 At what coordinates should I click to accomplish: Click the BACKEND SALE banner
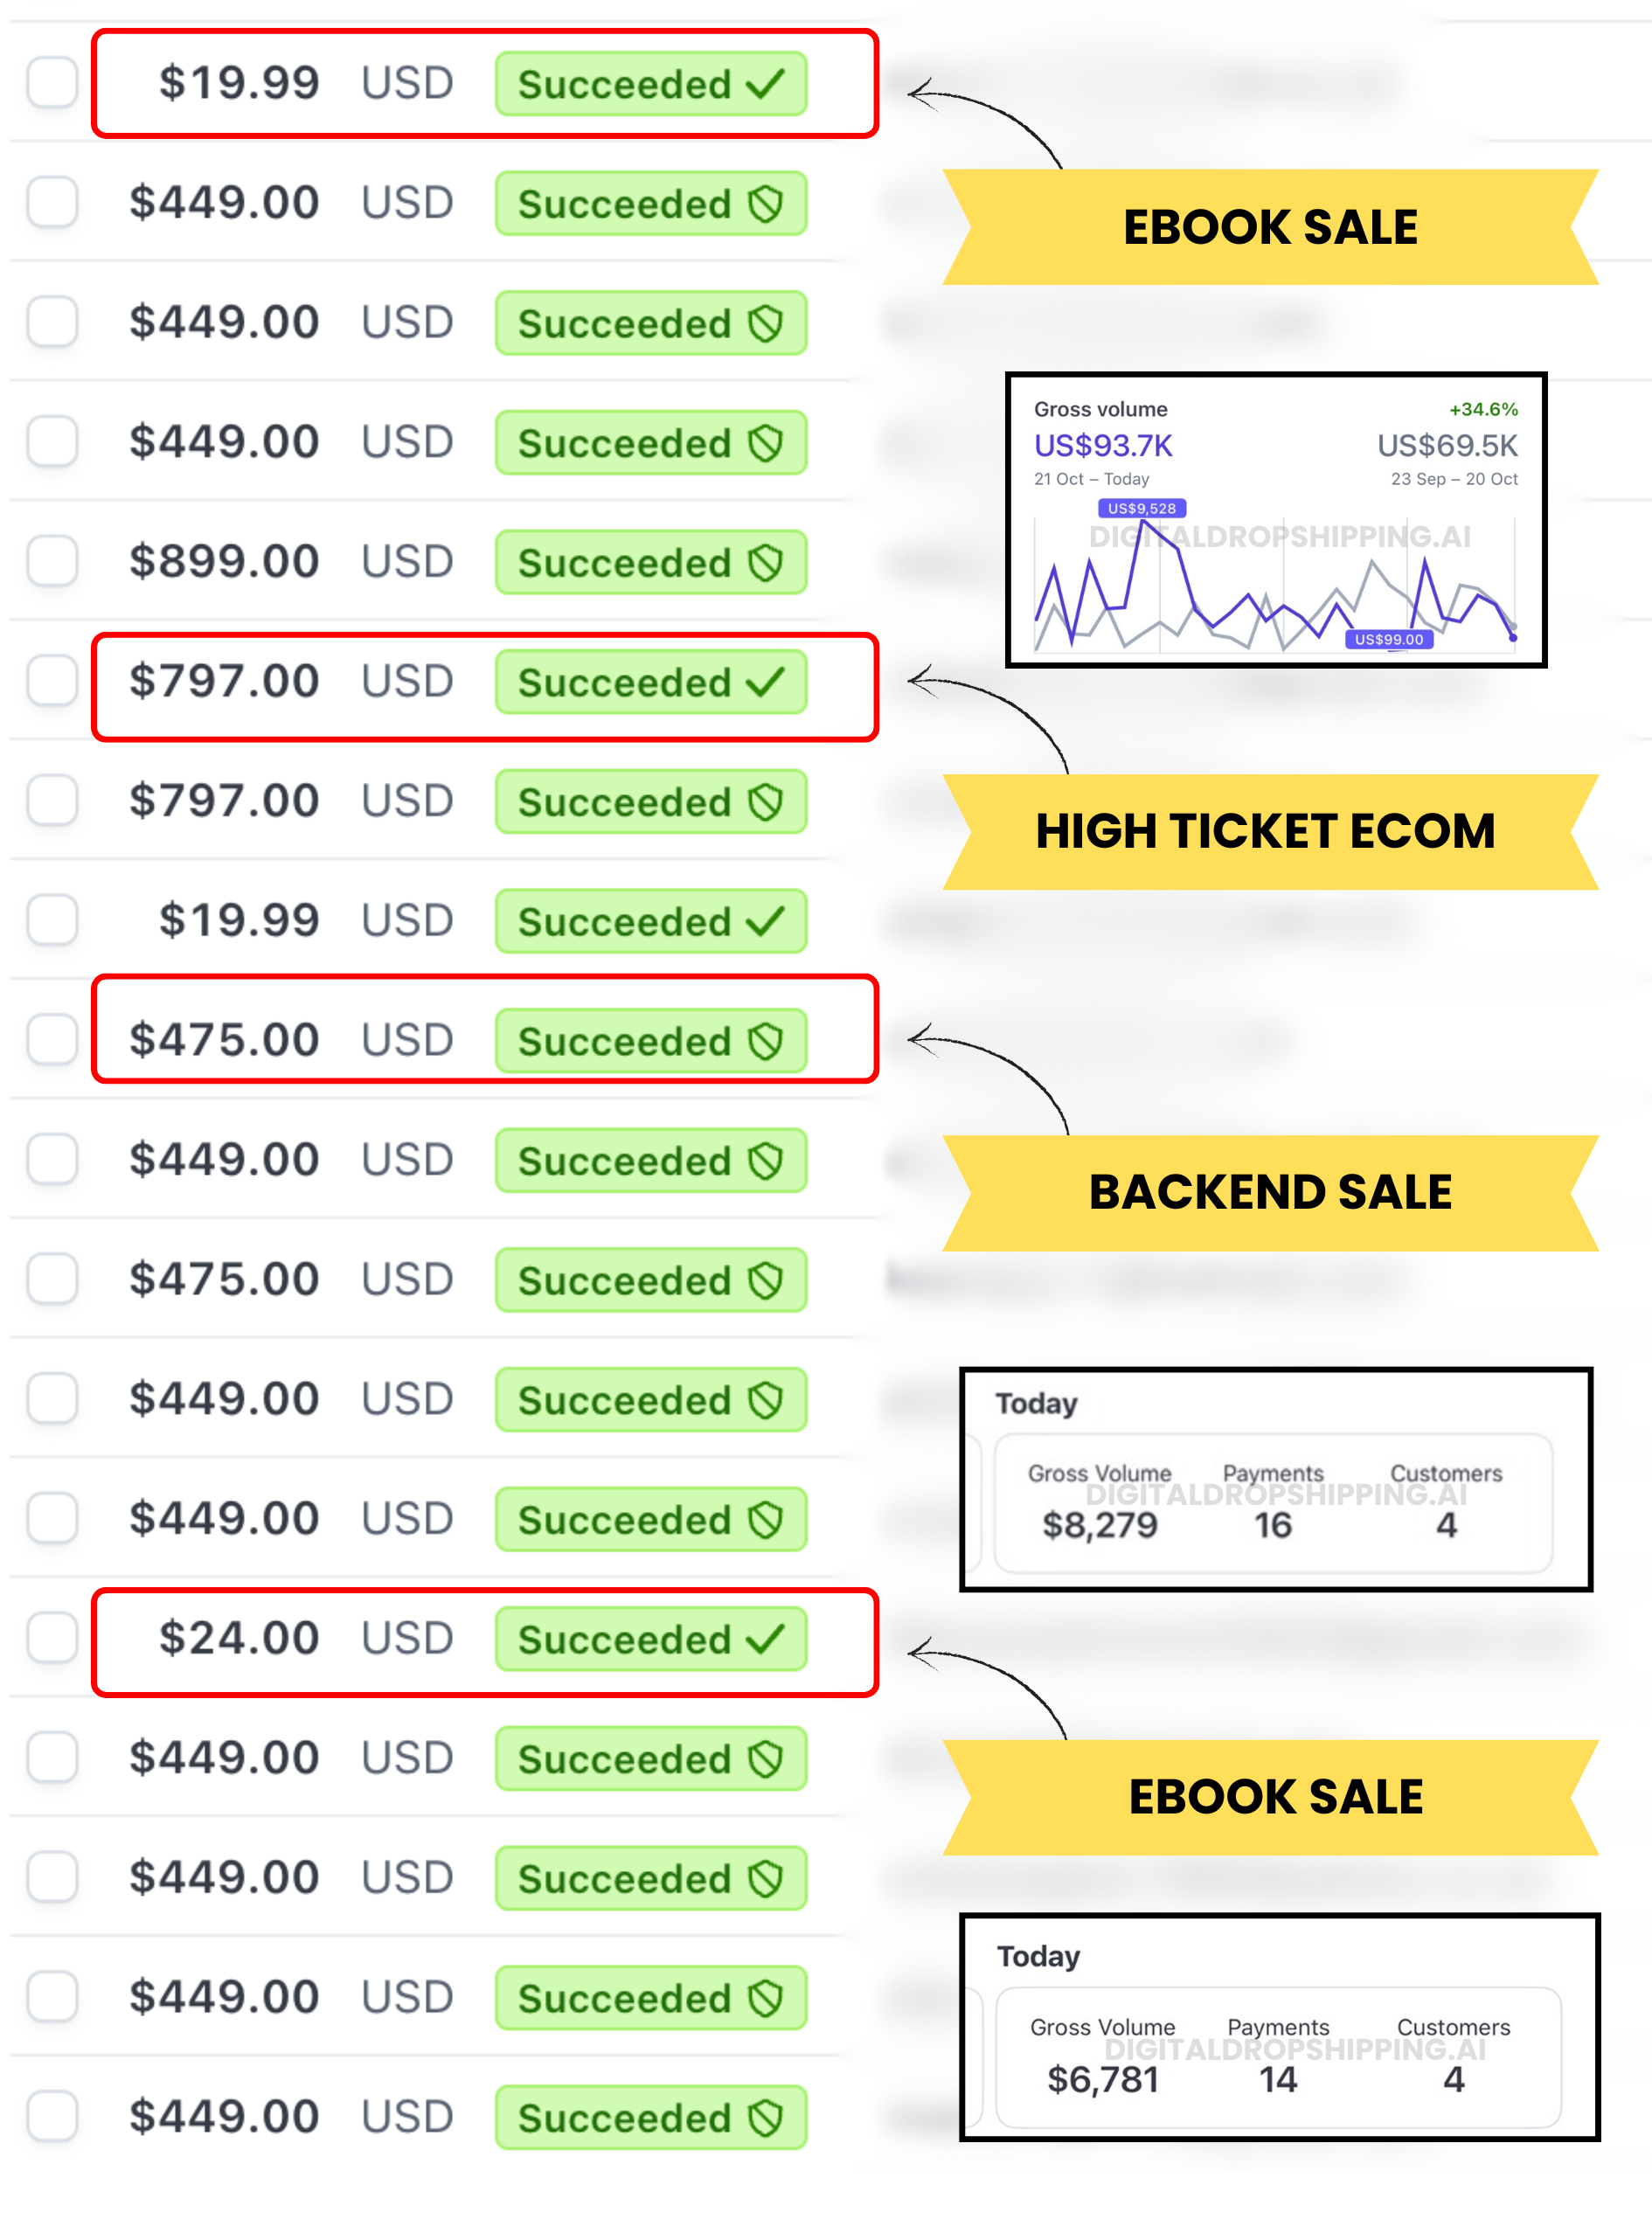(x=1268, y=1192)
